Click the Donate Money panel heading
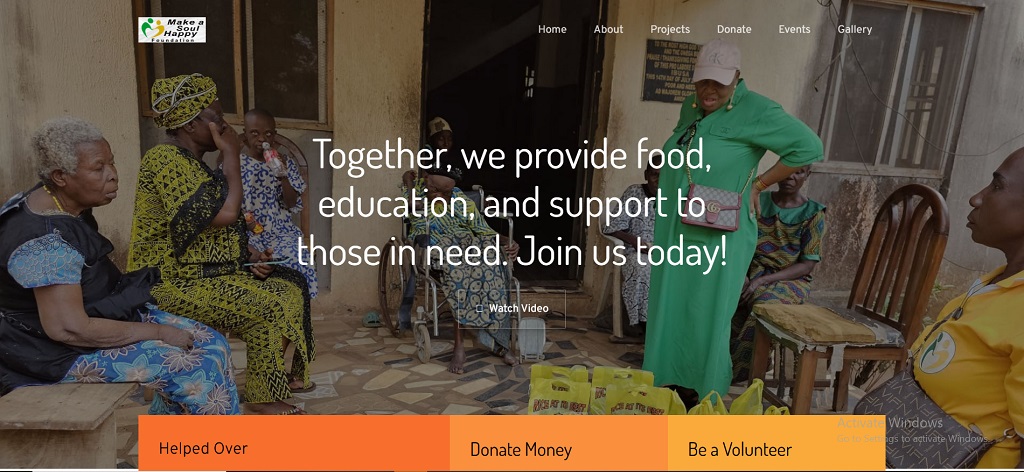The image size is (1024, 472). [x=520, y=450]
